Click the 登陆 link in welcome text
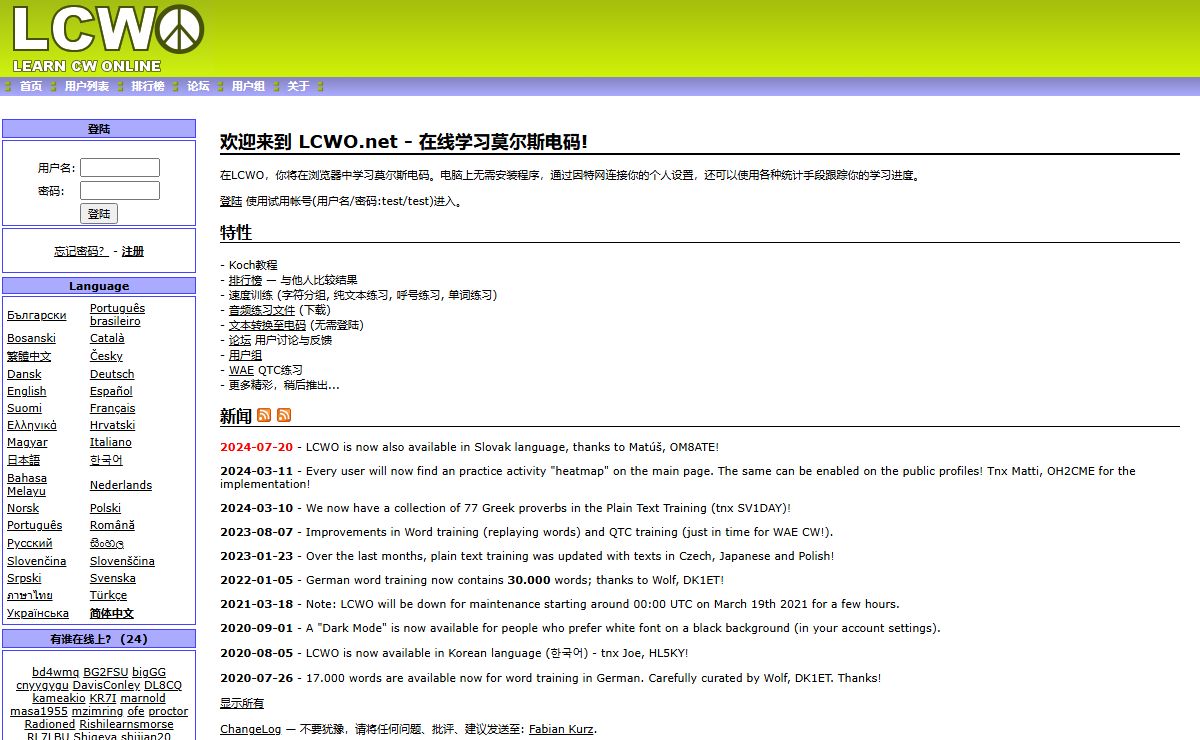 (231, 201)
